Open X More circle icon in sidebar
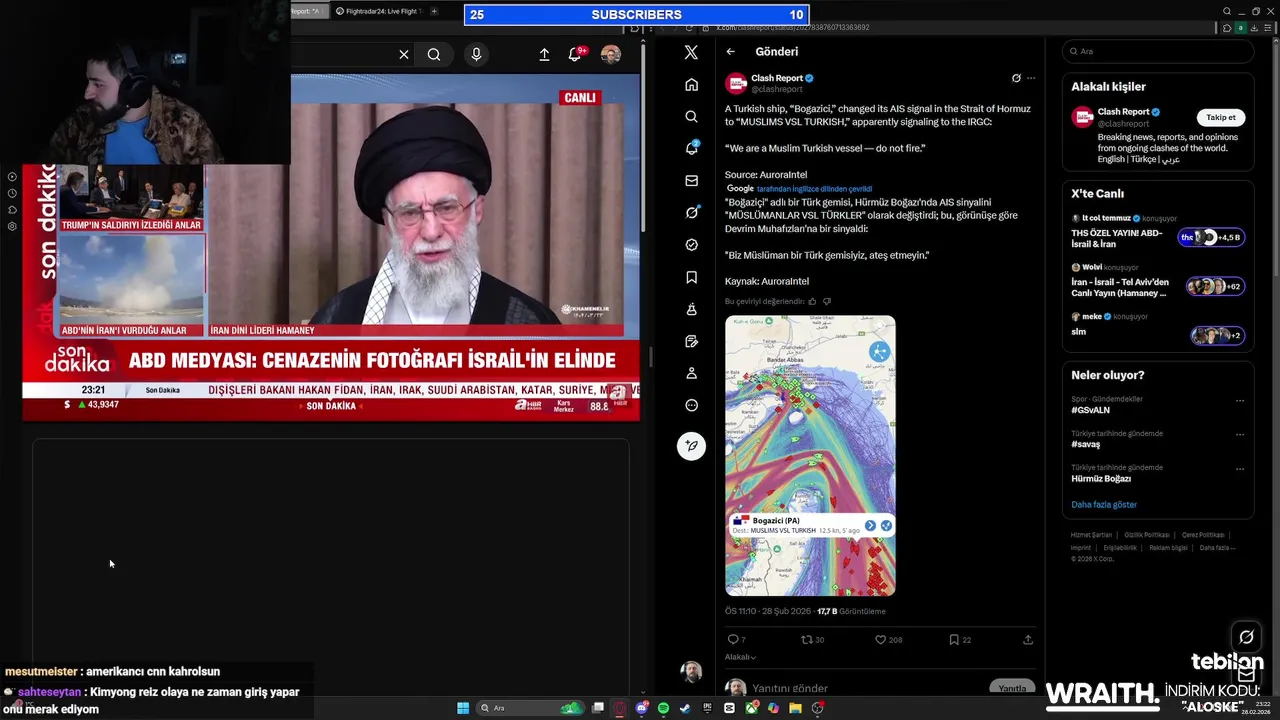Viewport: 1280px width, 720px height. 691,405
